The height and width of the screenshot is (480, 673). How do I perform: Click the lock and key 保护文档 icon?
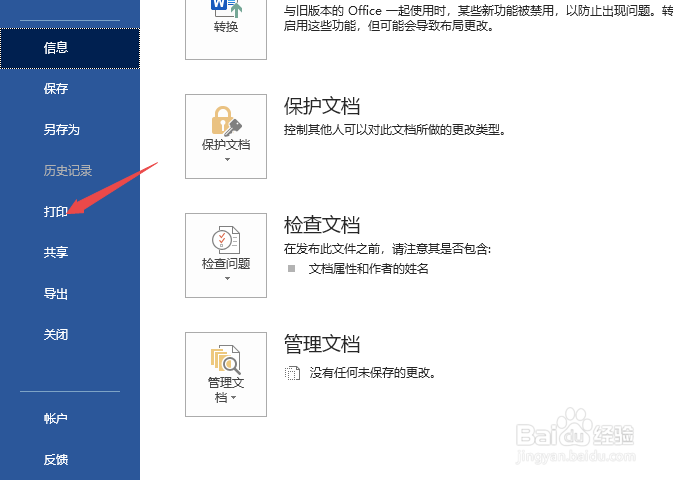pyautogui.click(x=227, y=121)
